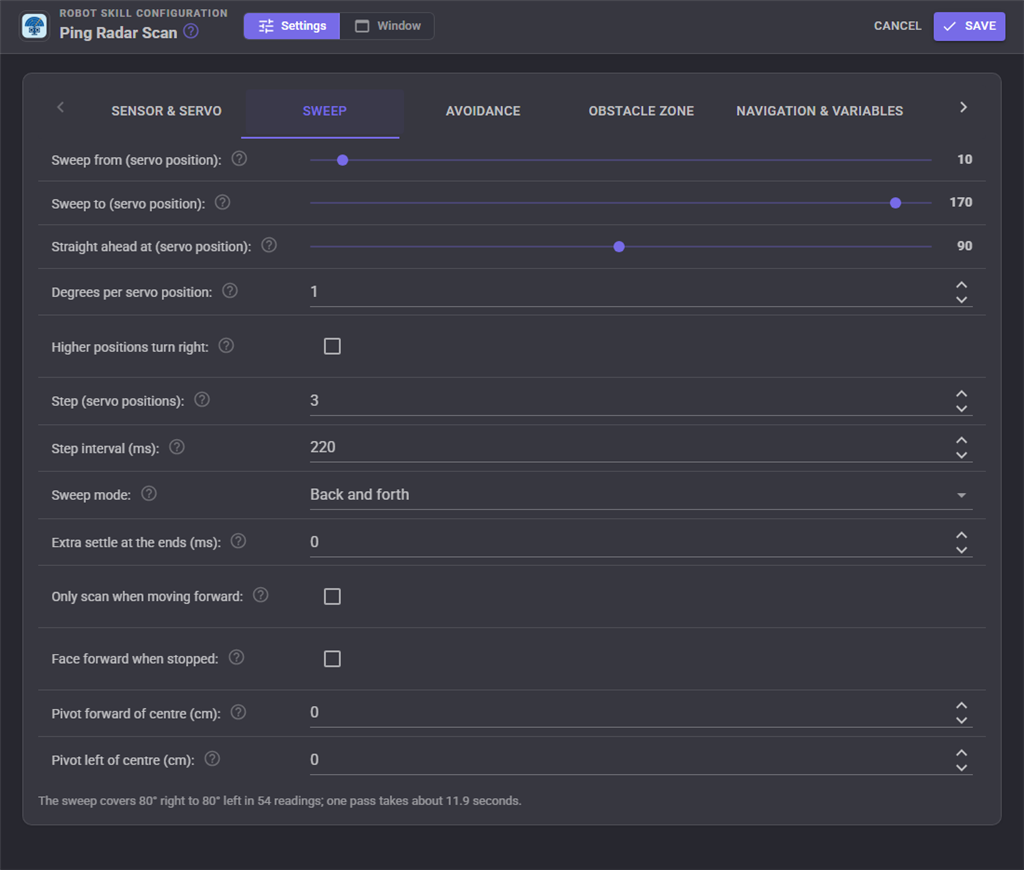Cancel the configuration changes

(897, 26)
